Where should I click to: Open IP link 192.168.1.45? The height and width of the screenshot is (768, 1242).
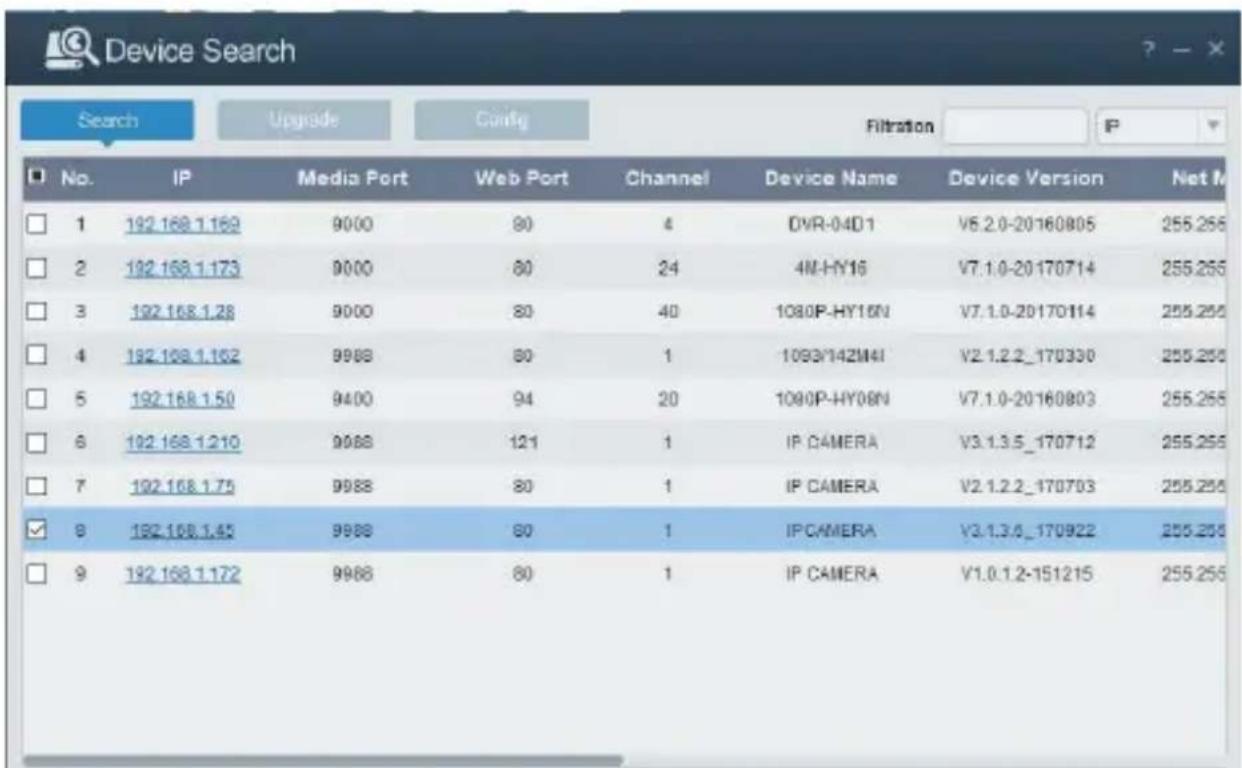point(182,531)
